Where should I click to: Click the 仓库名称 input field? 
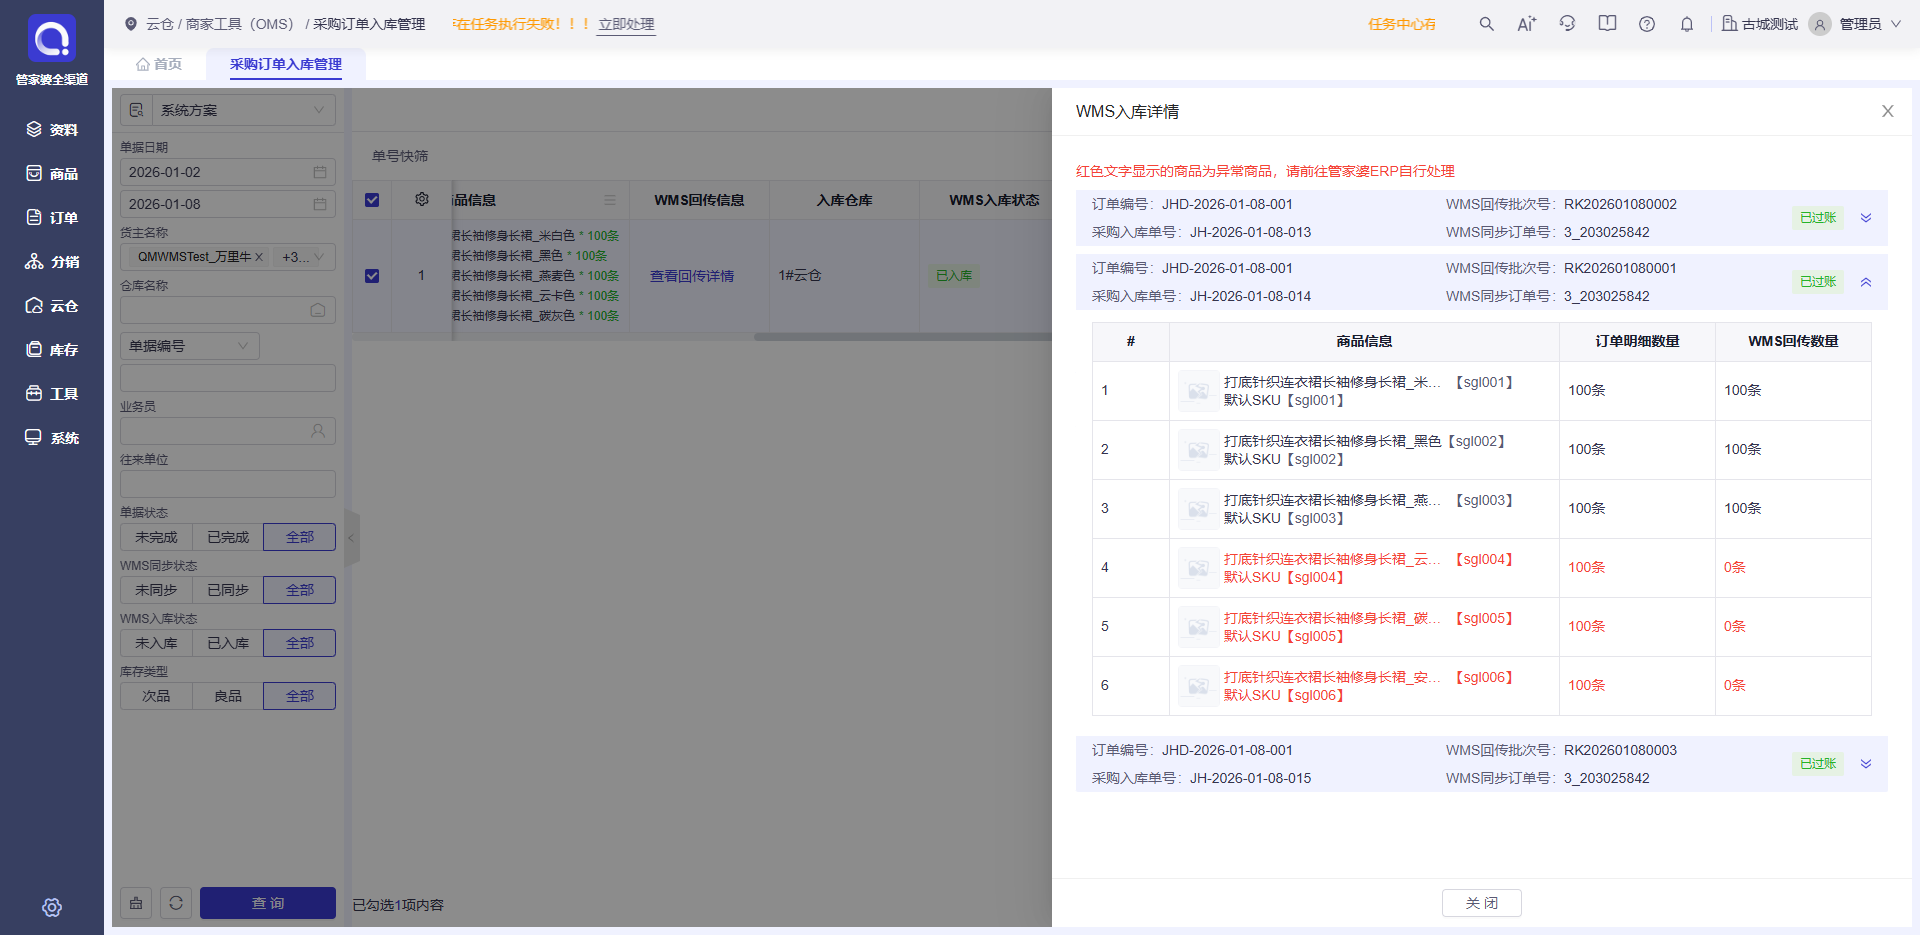click(228, 310)
